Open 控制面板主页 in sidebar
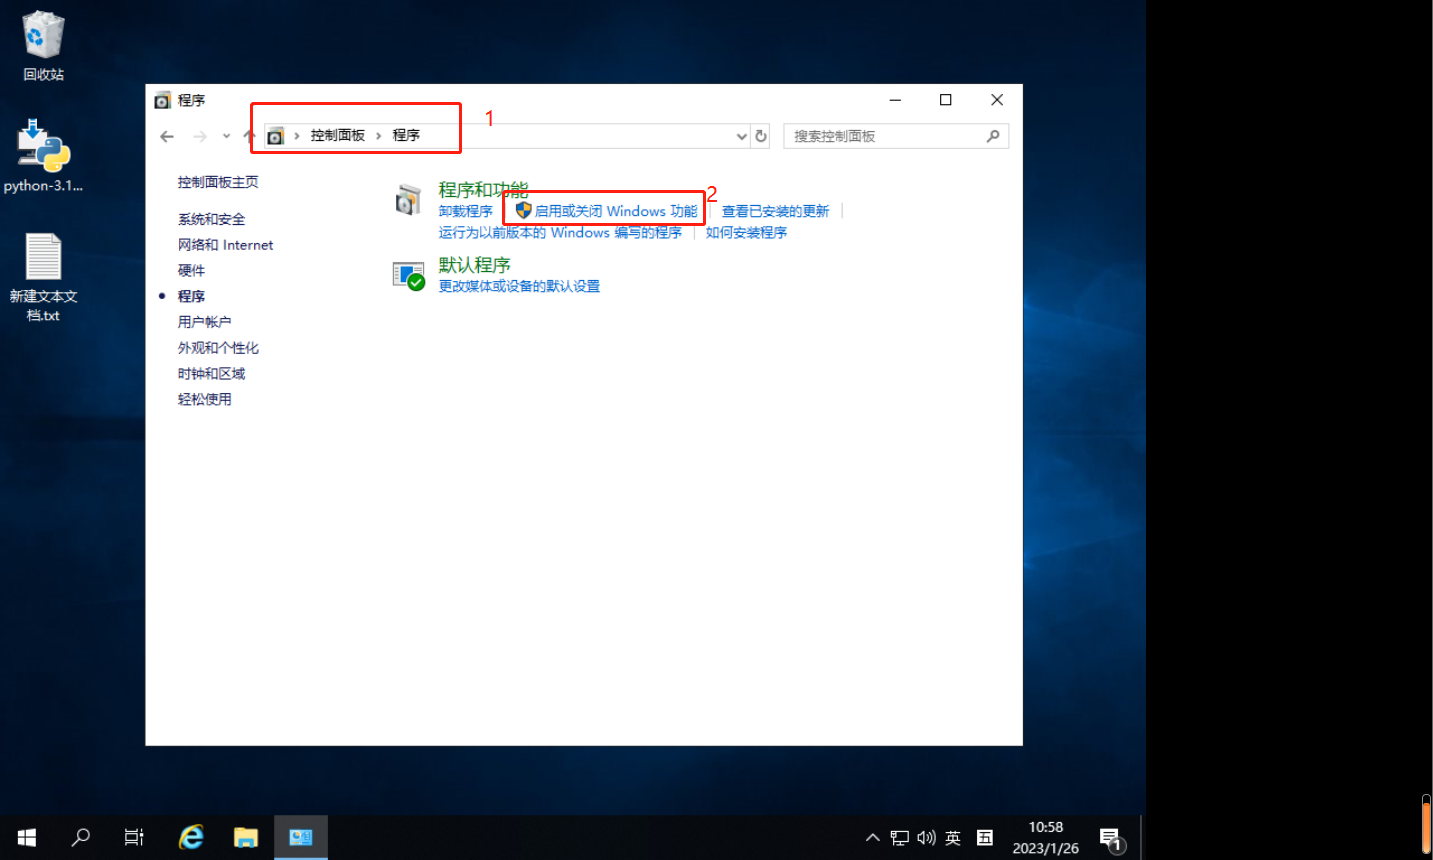 pos(218,182)
